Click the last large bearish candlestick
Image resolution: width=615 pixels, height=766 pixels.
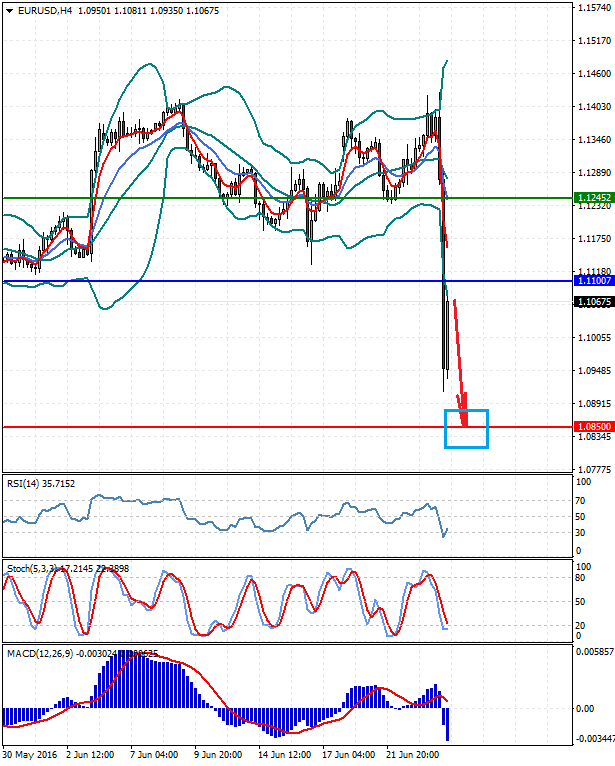[445, 330]
